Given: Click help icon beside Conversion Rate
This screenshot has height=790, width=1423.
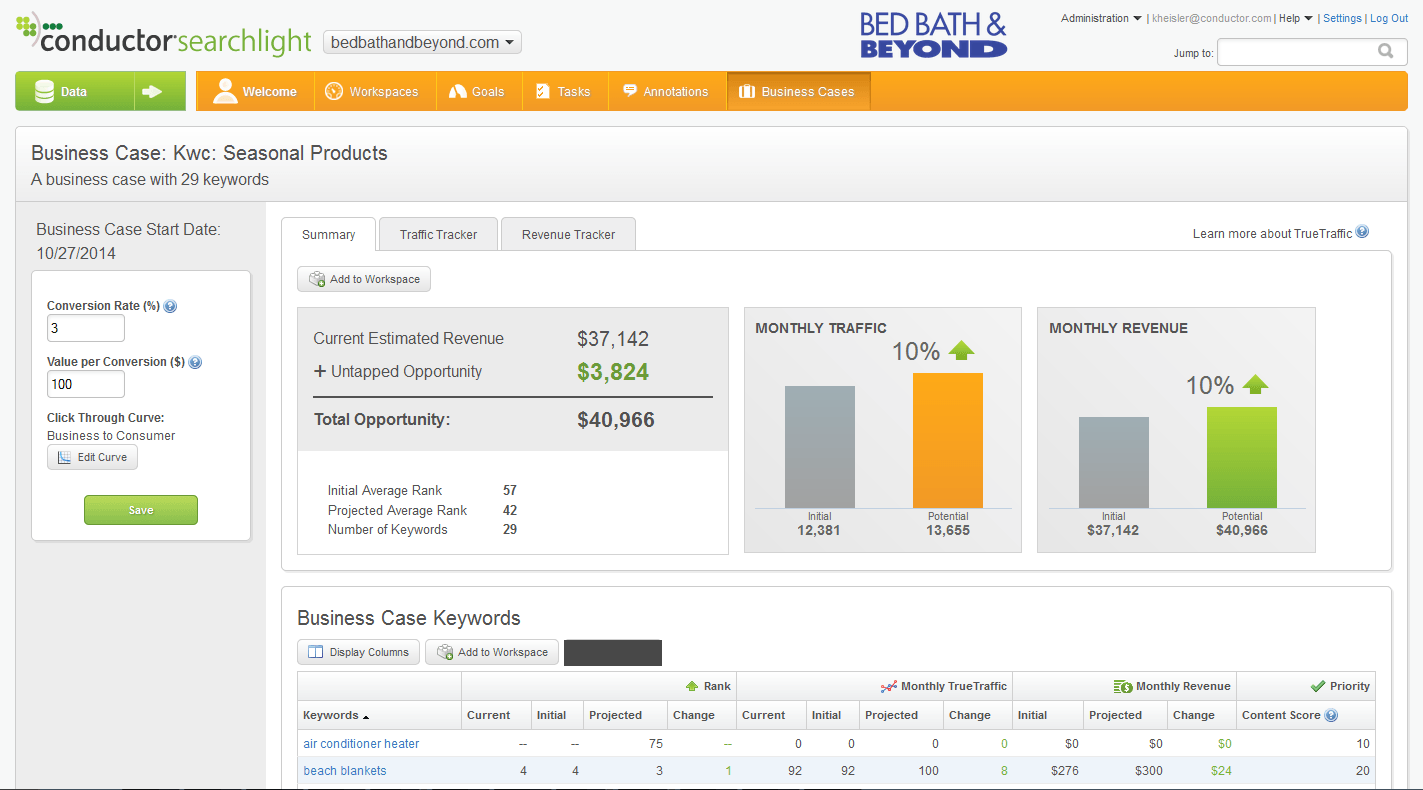Looking at the screenshot, I should tap(170, 307).
